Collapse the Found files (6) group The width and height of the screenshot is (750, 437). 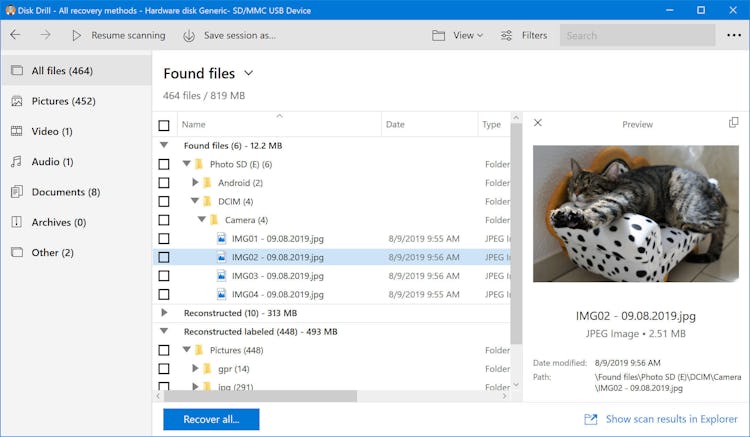tap(164, 145)
